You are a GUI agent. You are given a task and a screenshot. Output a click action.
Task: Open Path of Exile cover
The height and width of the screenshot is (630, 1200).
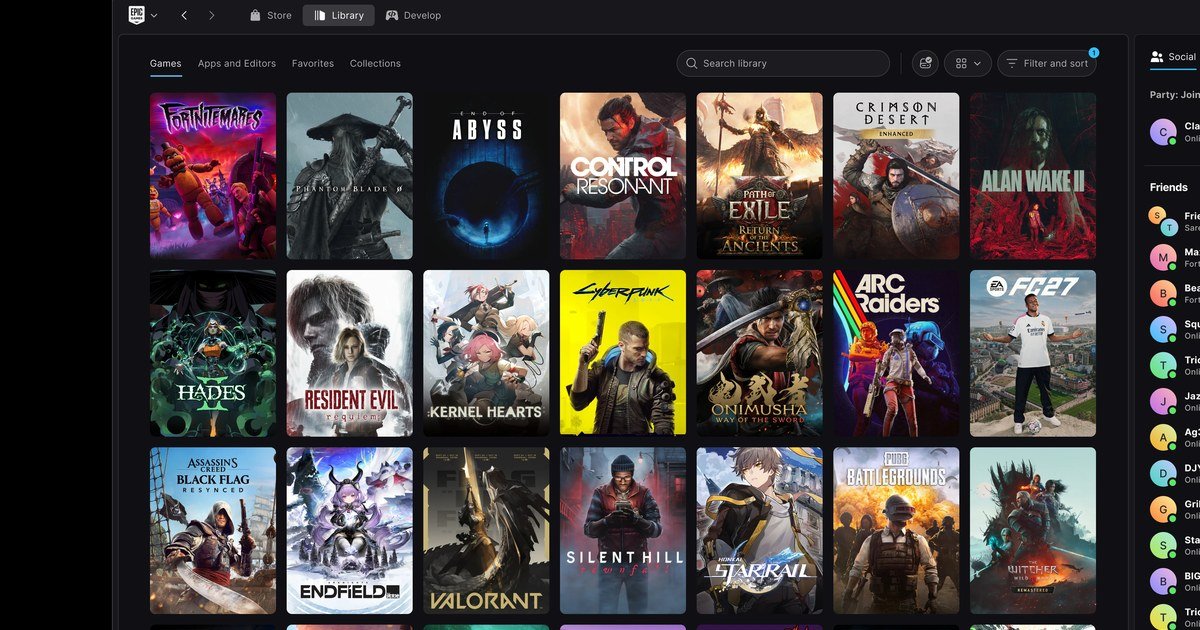760,176
